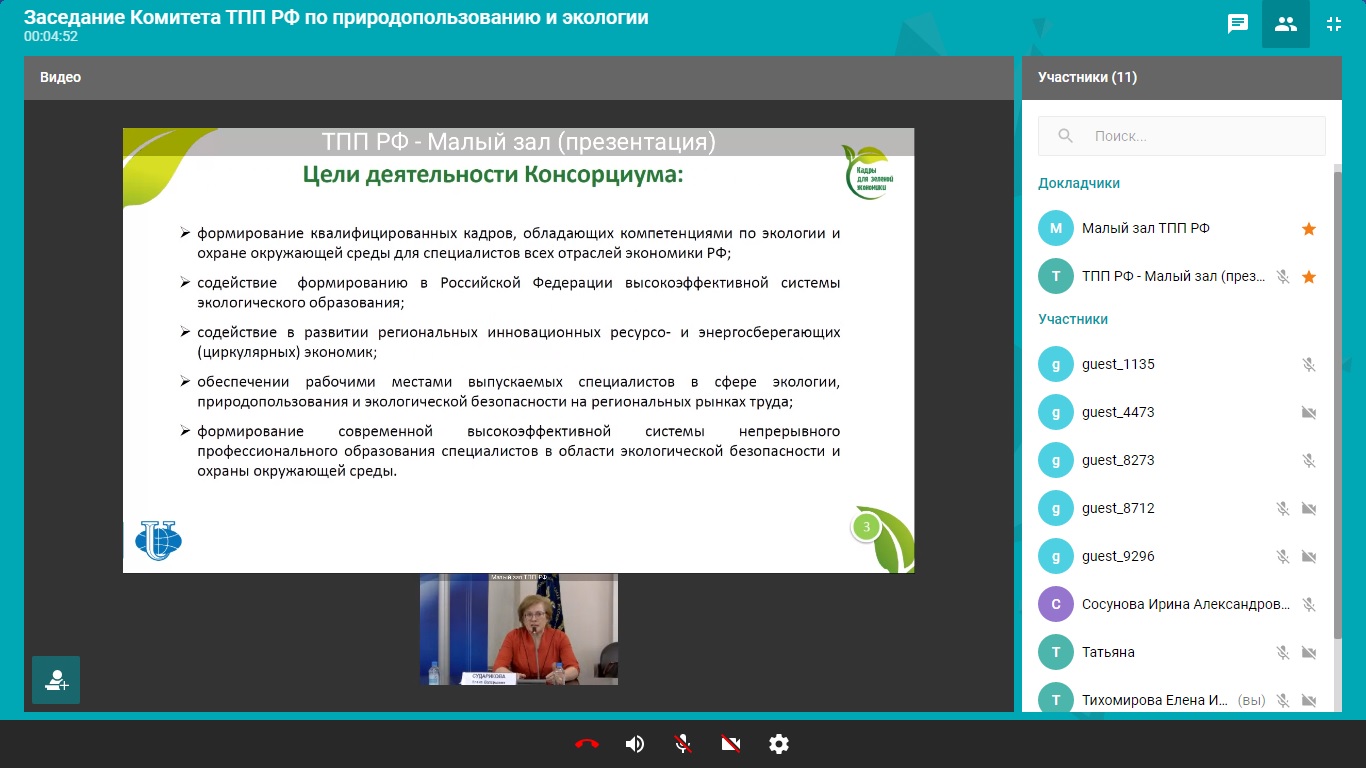The width and height of the screenshot is (1366, 768).
Task: Hang up the call
Action: pyautogui.click(x=587, y=744)
